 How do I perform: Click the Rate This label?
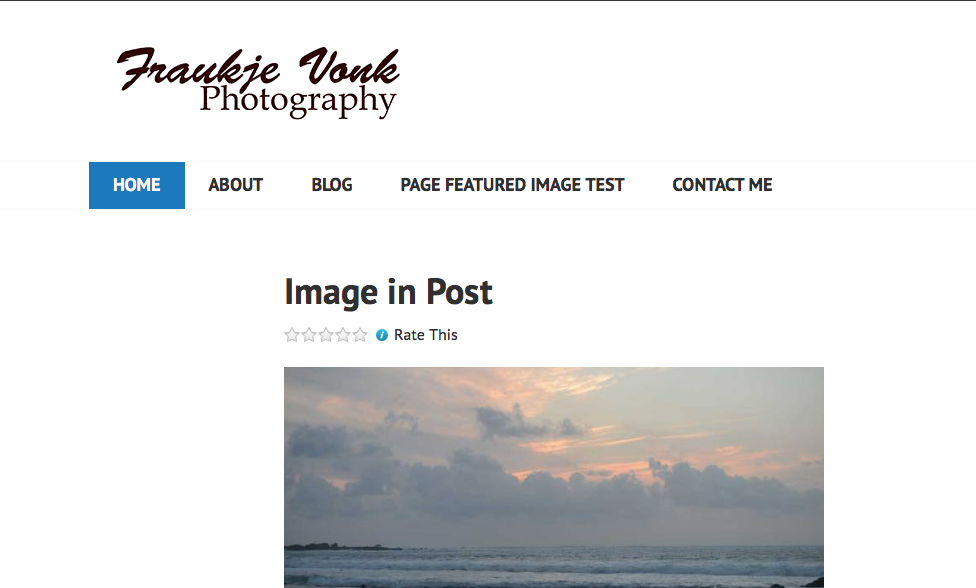426,335
